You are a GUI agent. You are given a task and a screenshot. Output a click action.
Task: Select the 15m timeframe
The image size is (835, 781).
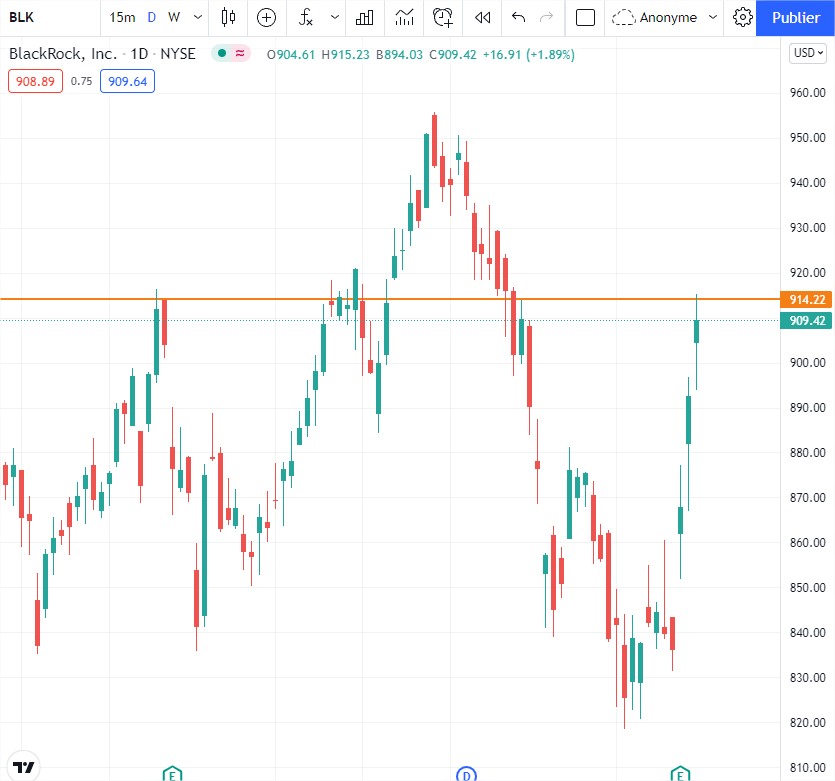(122, 18)
